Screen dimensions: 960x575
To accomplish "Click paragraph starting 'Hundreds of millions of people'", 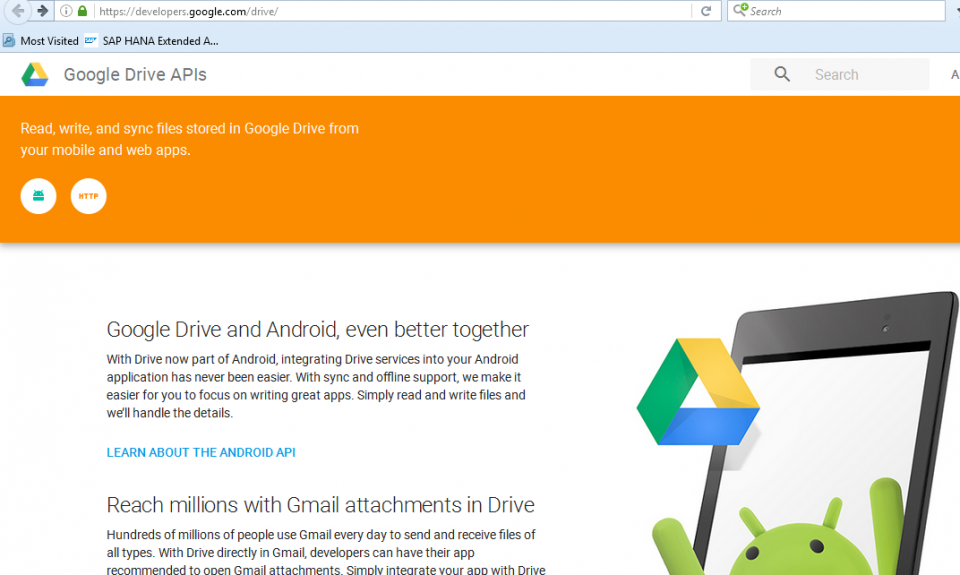I will (326, 552).
